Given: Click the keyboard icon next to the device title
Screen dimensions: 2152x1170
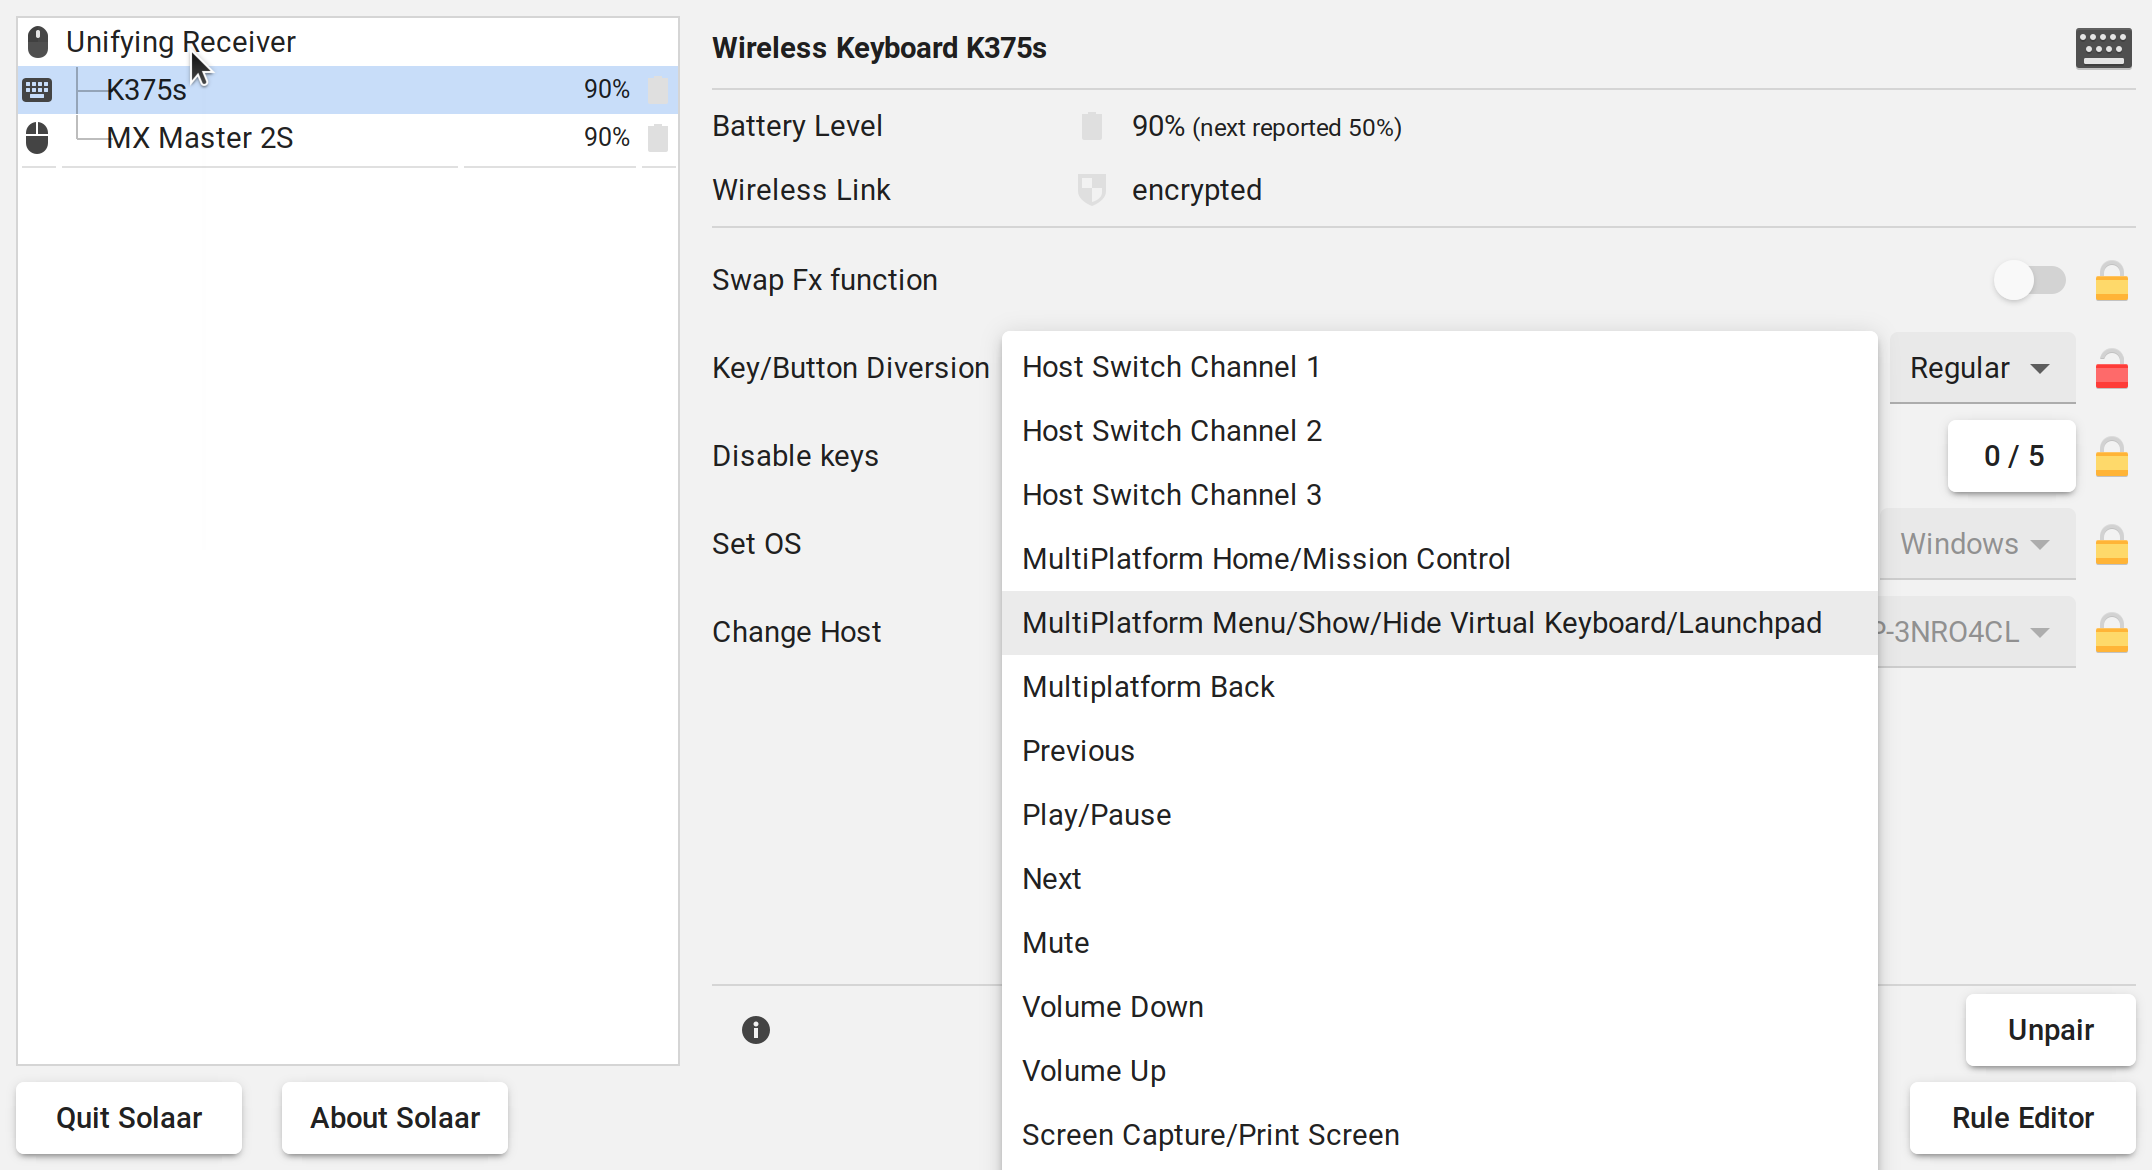Looking at the screenshot, I should point(2104,48).
